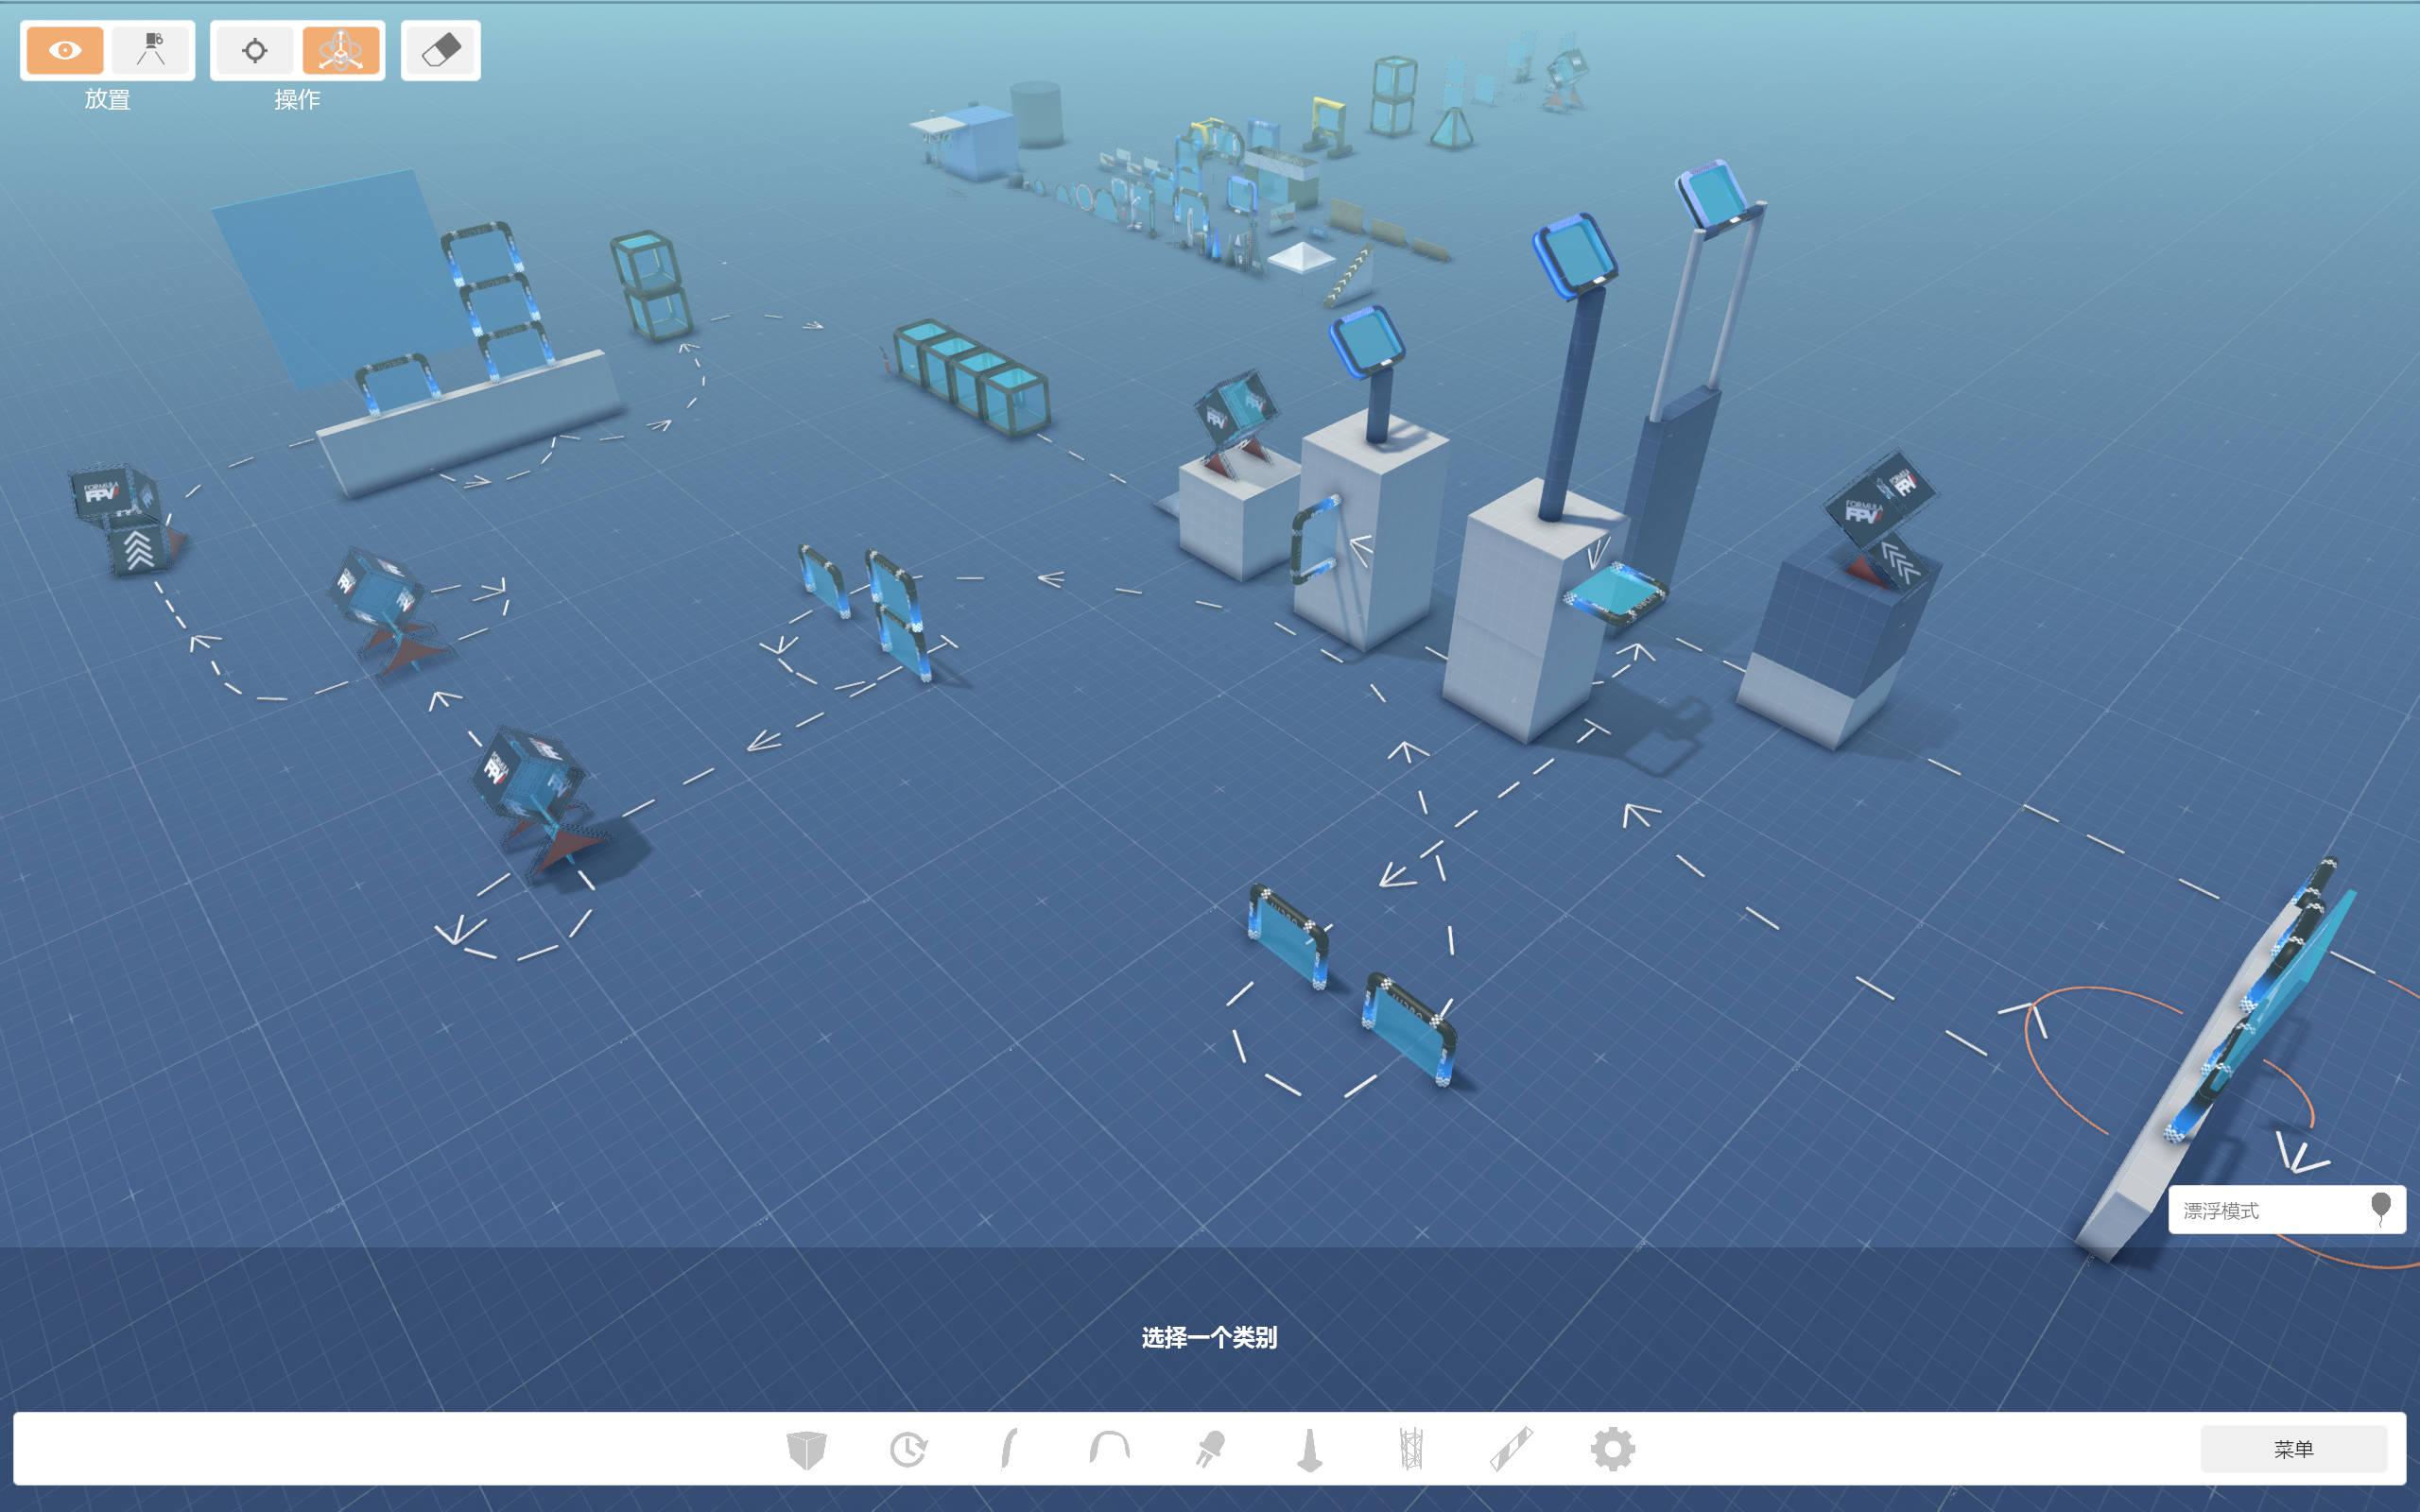Image resolution: width=2420 pixels, height=1512 pixels.
Task: Click the 选择一个类别 prompt text
Action: (x=1209, y=1338)
